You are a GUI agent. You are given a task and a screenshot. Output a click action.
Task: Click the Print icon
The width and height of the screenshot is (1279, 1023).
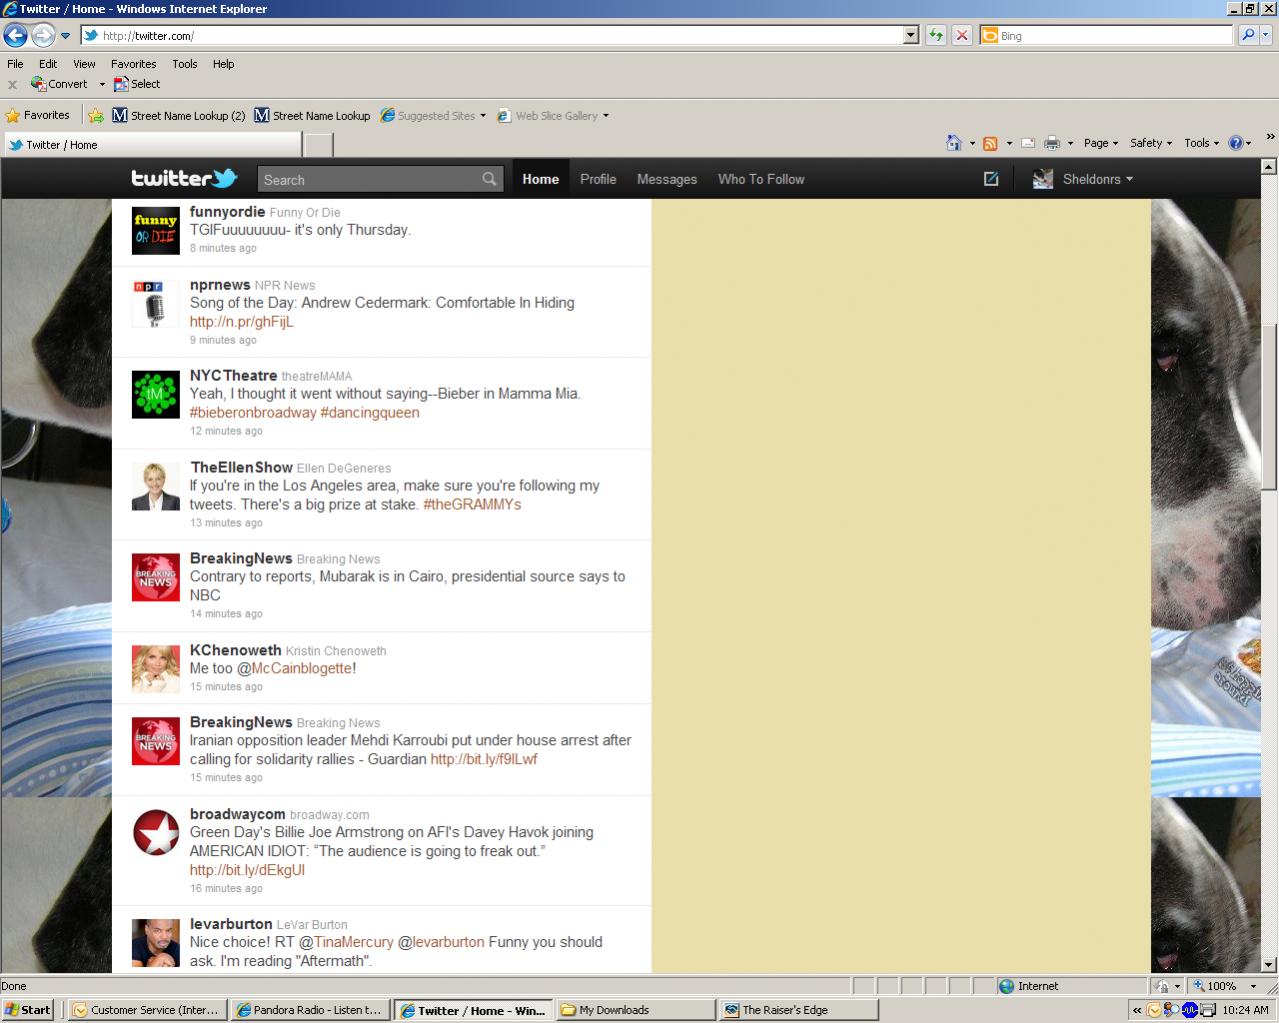(x=1052, y=143)
